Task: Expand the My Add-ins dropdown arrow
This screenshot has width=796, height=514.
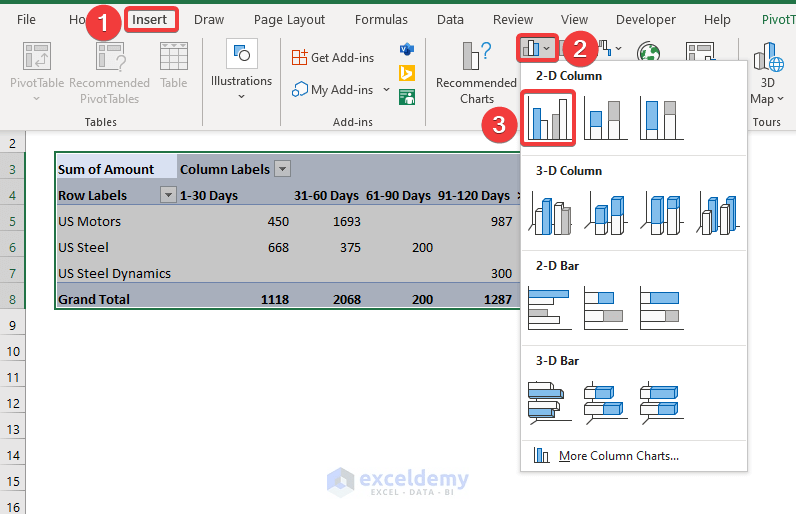Action: click(x=386, y=90)
